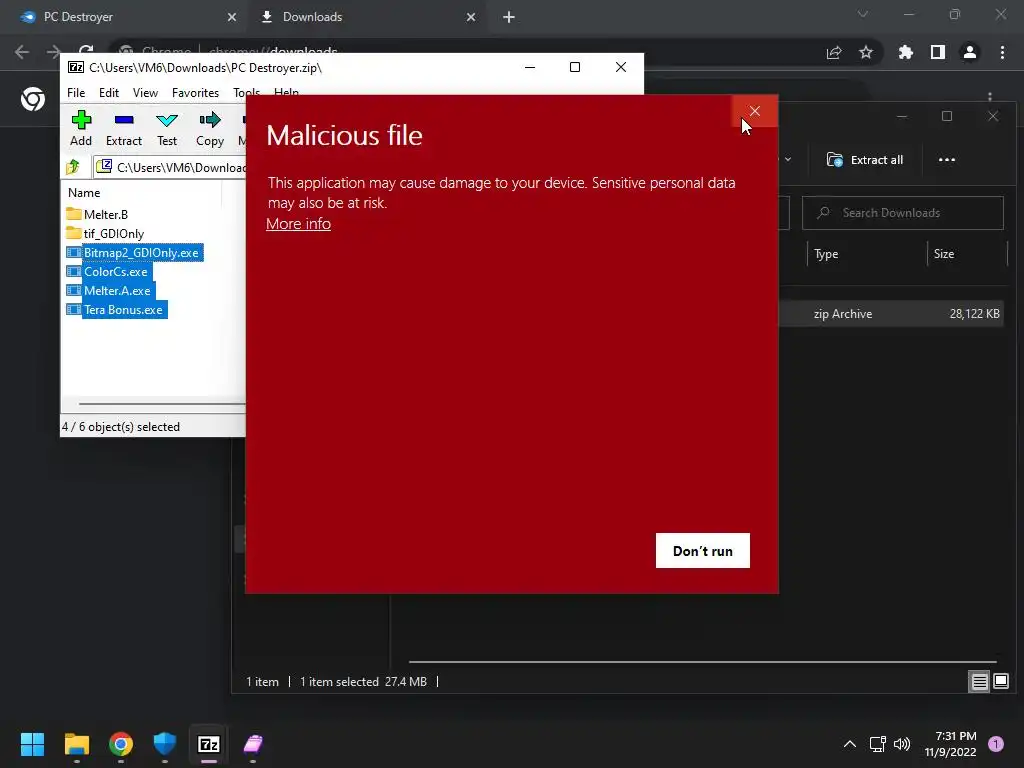Image resolution: width=1024 pixels, height=768 pixels.
Task: Click the volume tray icon
Action: [x=902, y=744]
